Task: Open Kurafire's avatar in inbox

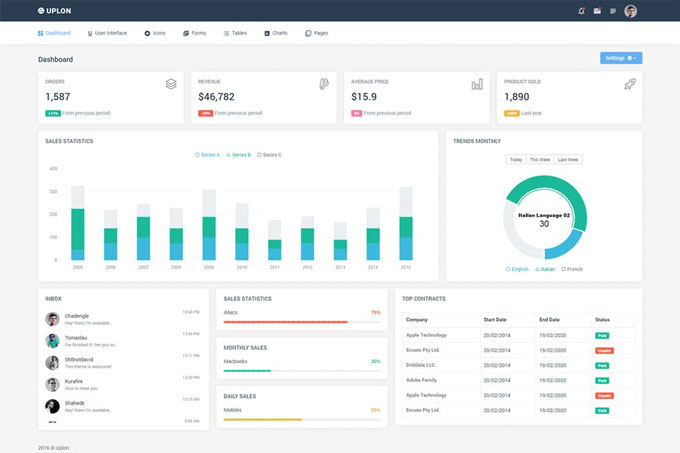Action: 52,384
